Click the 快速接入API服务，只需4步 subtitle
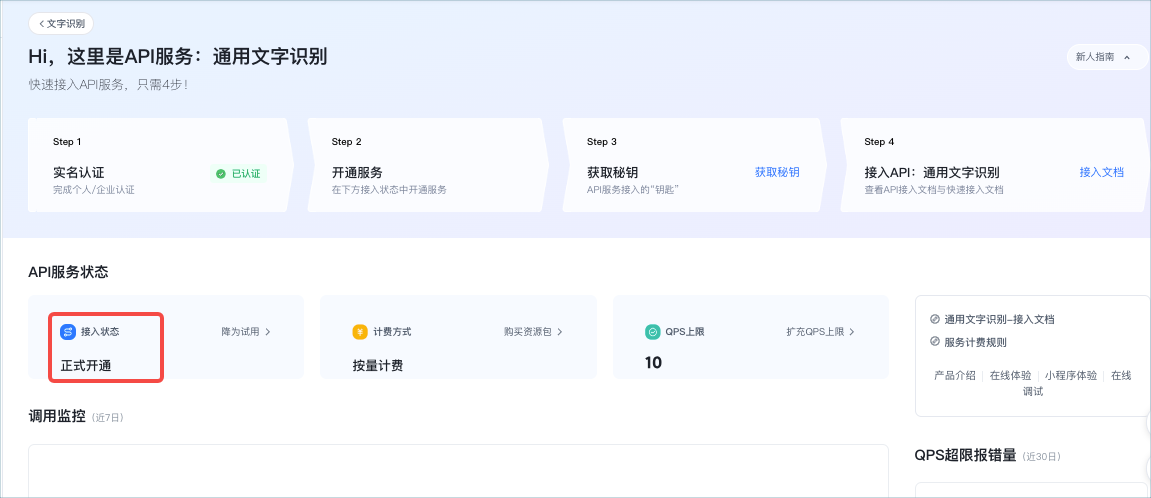This screenshot has width=1151, height=498. pyautogui.click(x=109, y=84)
